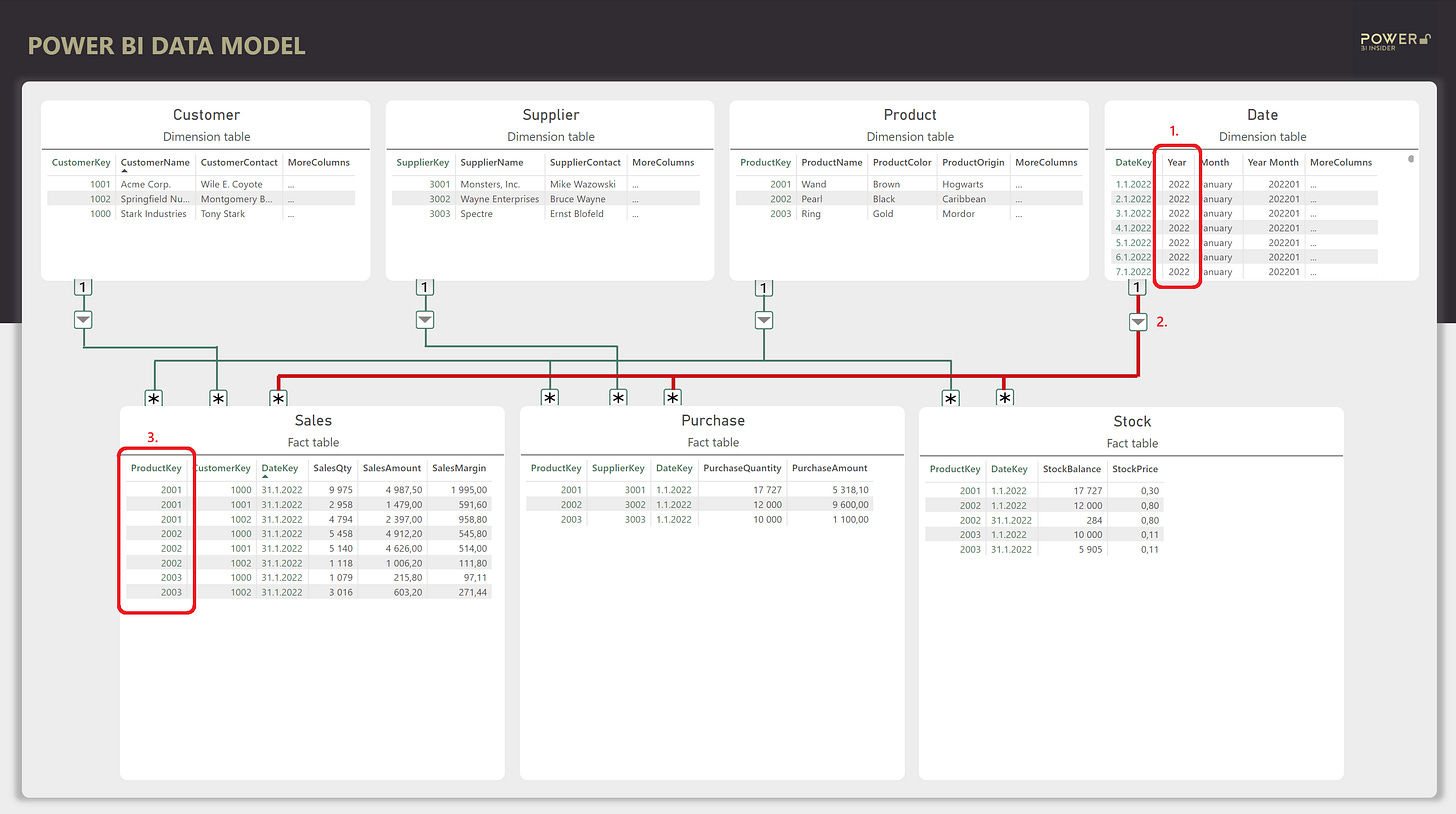Click SupplierKey header in Purchase table
1456x814 pixels.
coord(618,468)
